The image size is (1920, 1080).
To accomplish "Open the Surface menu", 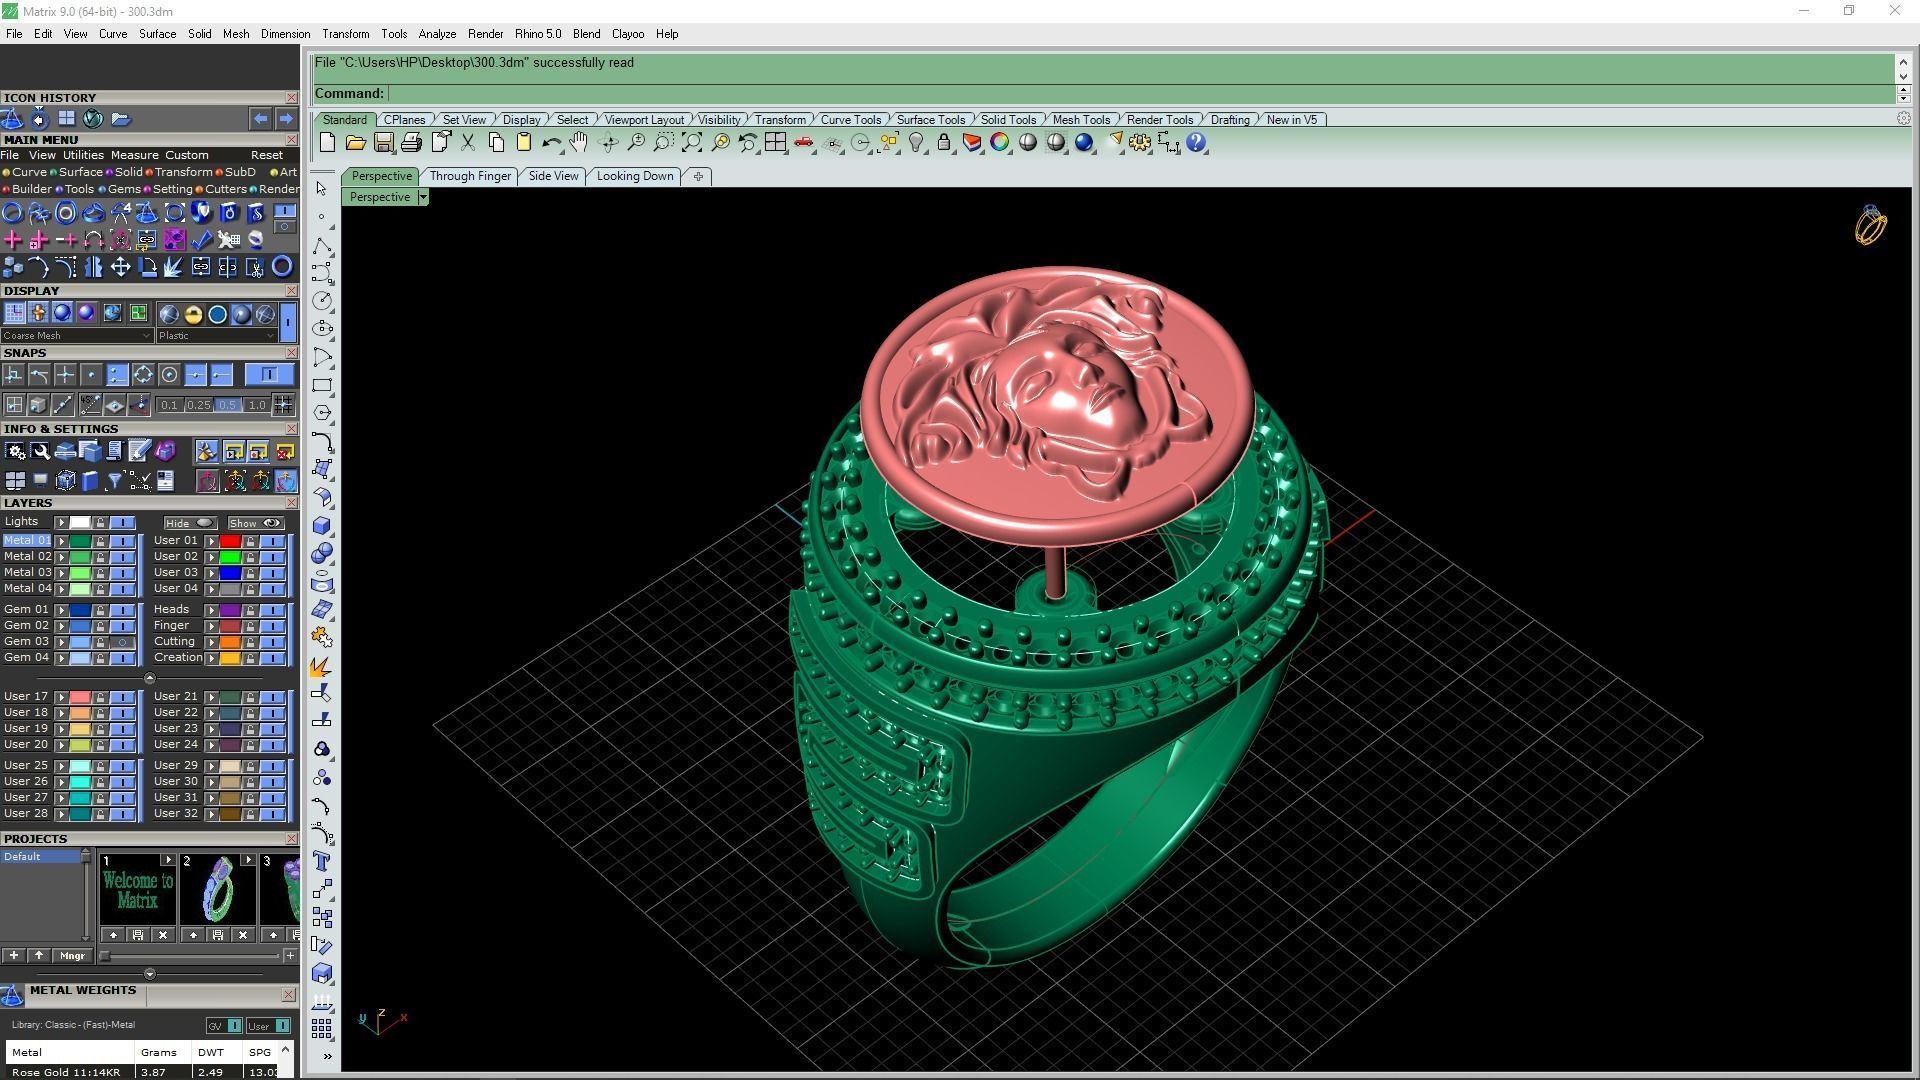I will [157, 34].
